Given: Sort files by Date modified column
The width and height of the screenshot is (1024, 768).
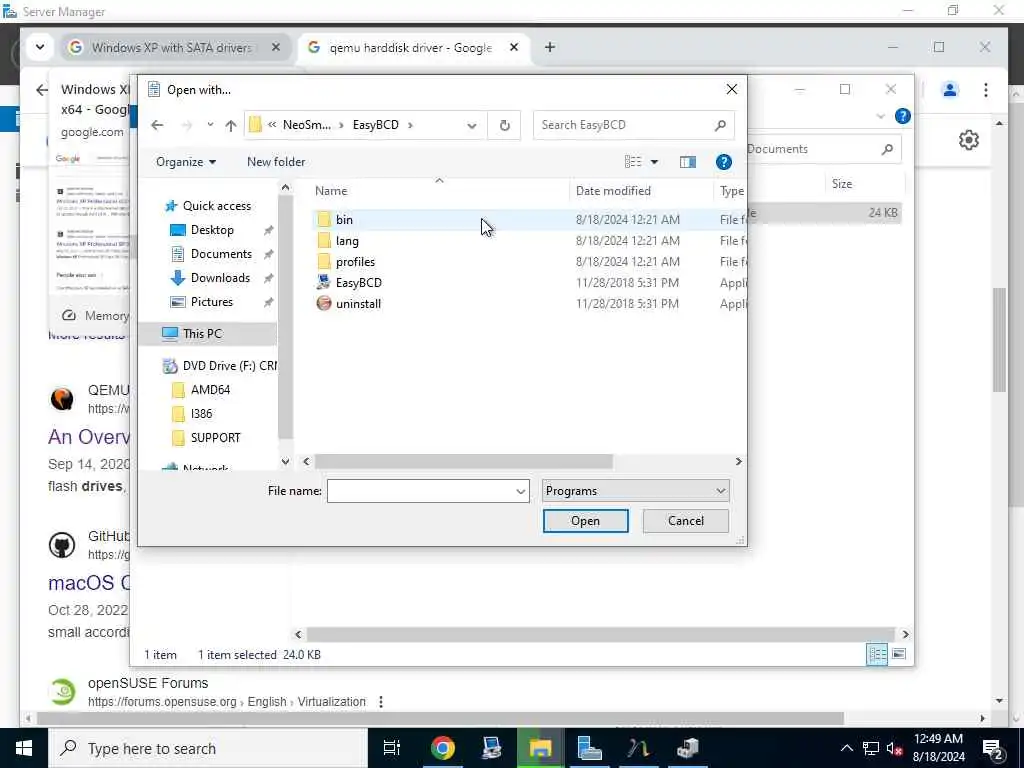Looking at the screenshot, I should [613, 191].
